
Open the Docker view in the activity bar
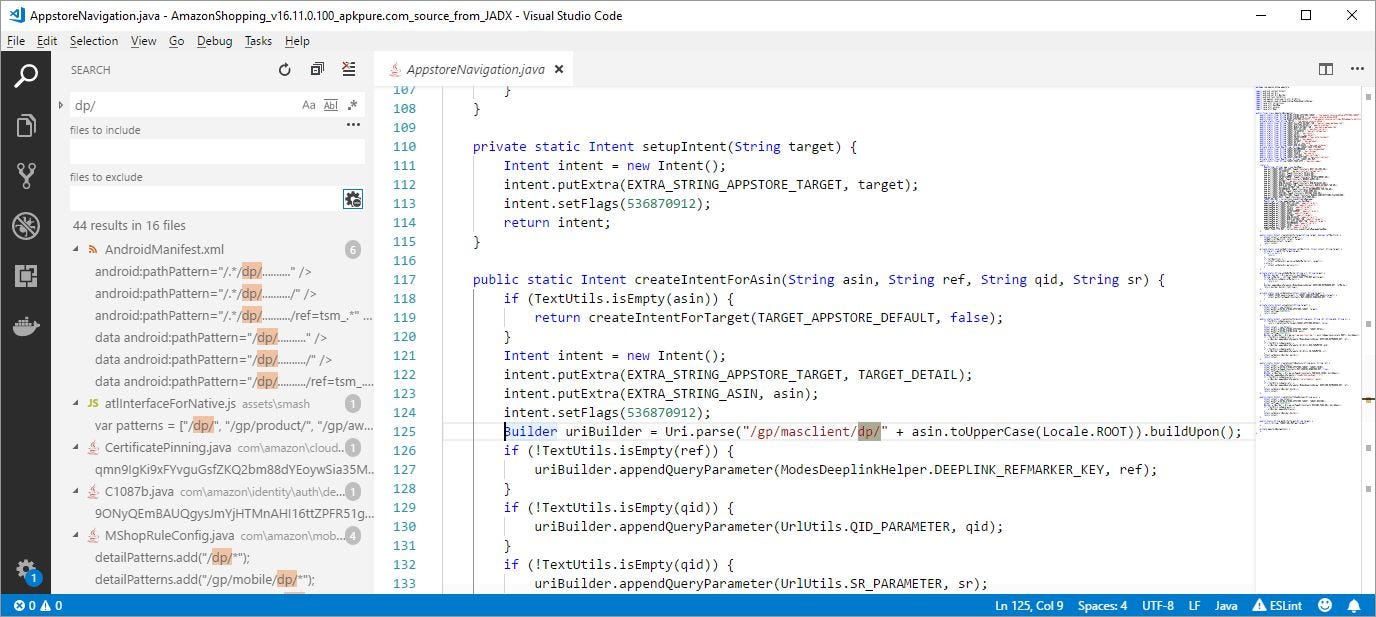(26, 326)
